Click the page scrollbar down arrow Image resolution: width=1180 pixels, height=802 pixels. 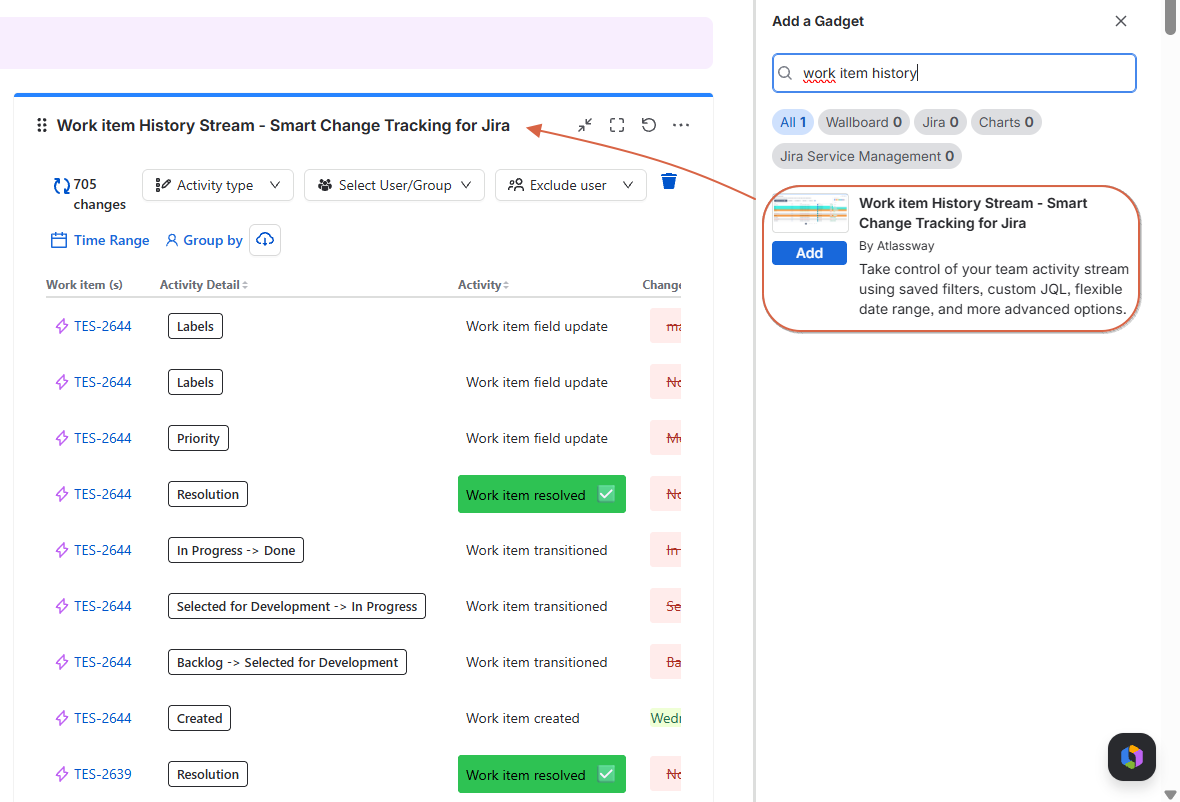click(x=1170, y=794)
